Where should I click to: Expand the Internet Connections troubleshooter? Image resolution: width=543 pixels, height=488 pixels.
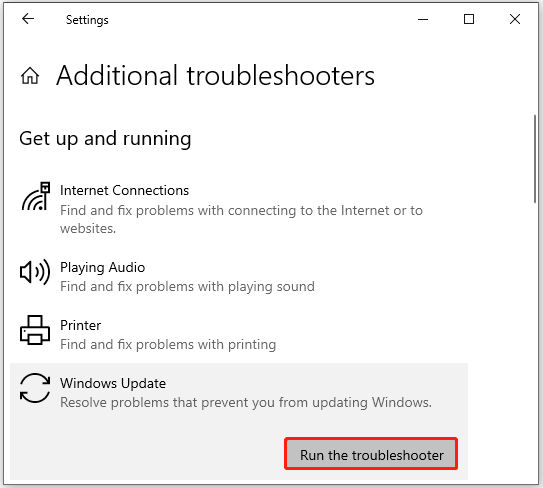click(x=239, y=208)
